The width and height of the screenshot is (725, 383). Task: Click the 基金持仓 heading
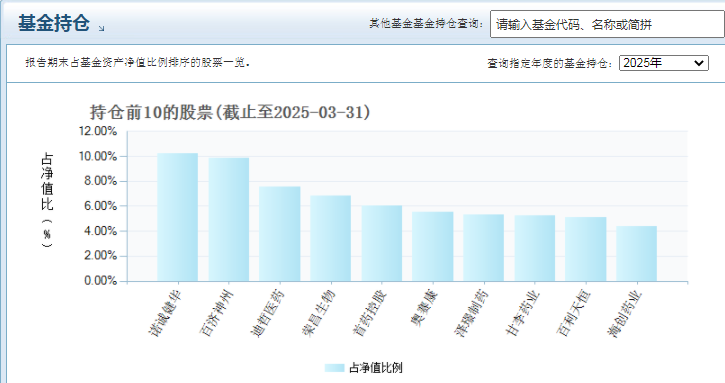(54, 23)
